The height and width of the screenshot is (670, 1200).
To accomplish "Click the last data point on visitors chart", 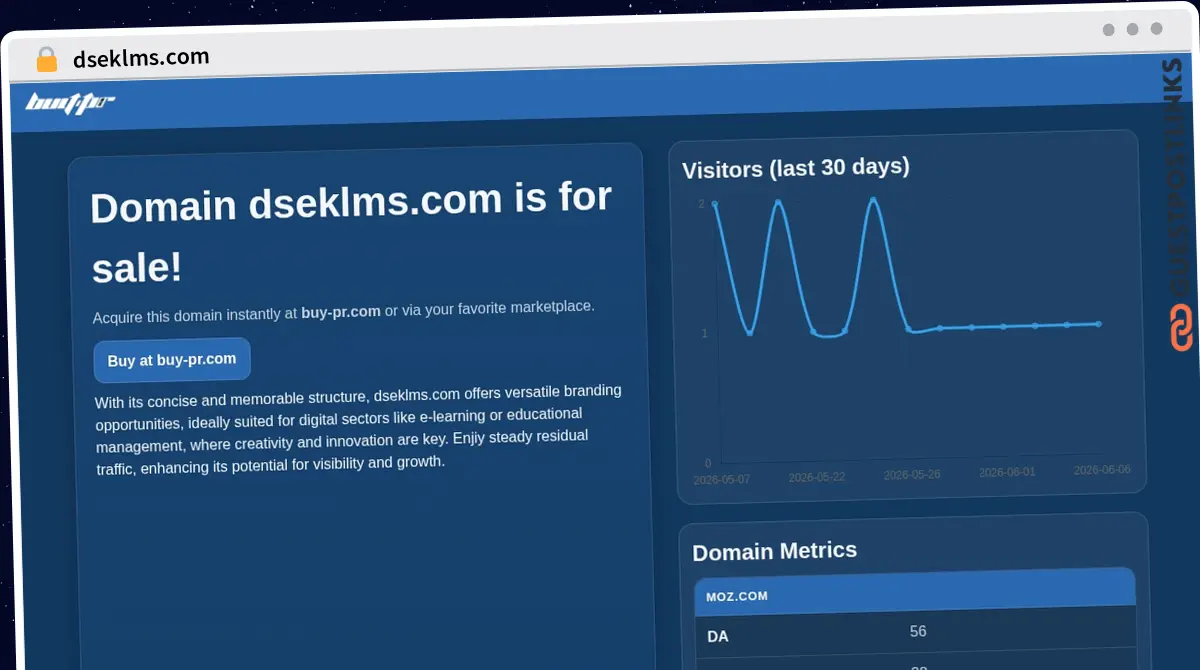I will (1098, 324).
